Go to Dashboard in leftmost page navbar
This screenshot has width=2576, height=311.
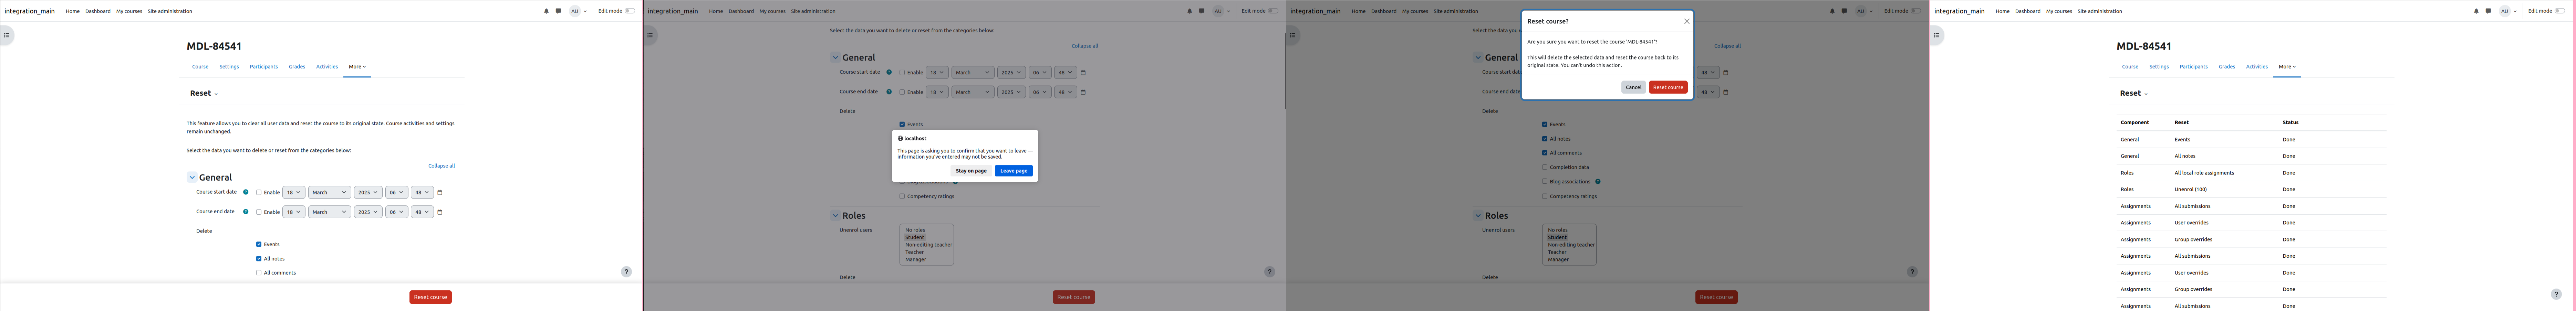(x=98, y=11)
